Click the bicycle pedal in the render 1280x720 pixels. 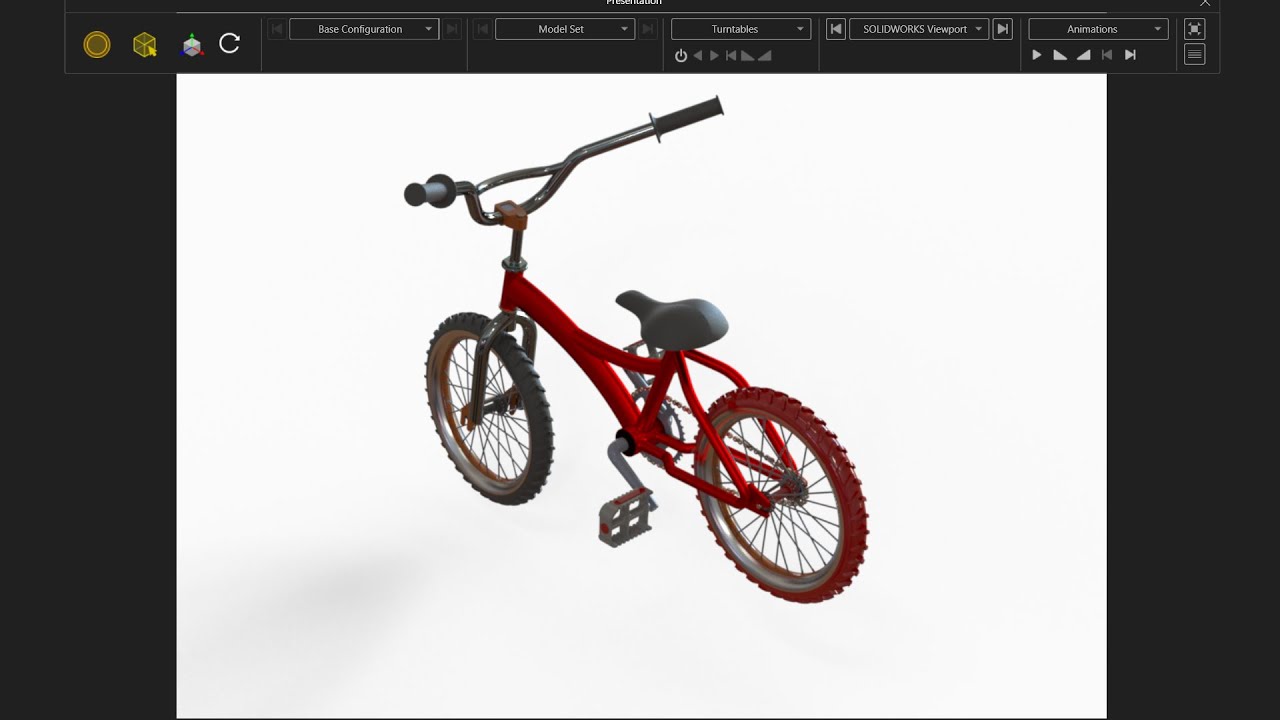click(x=625, y=517)
